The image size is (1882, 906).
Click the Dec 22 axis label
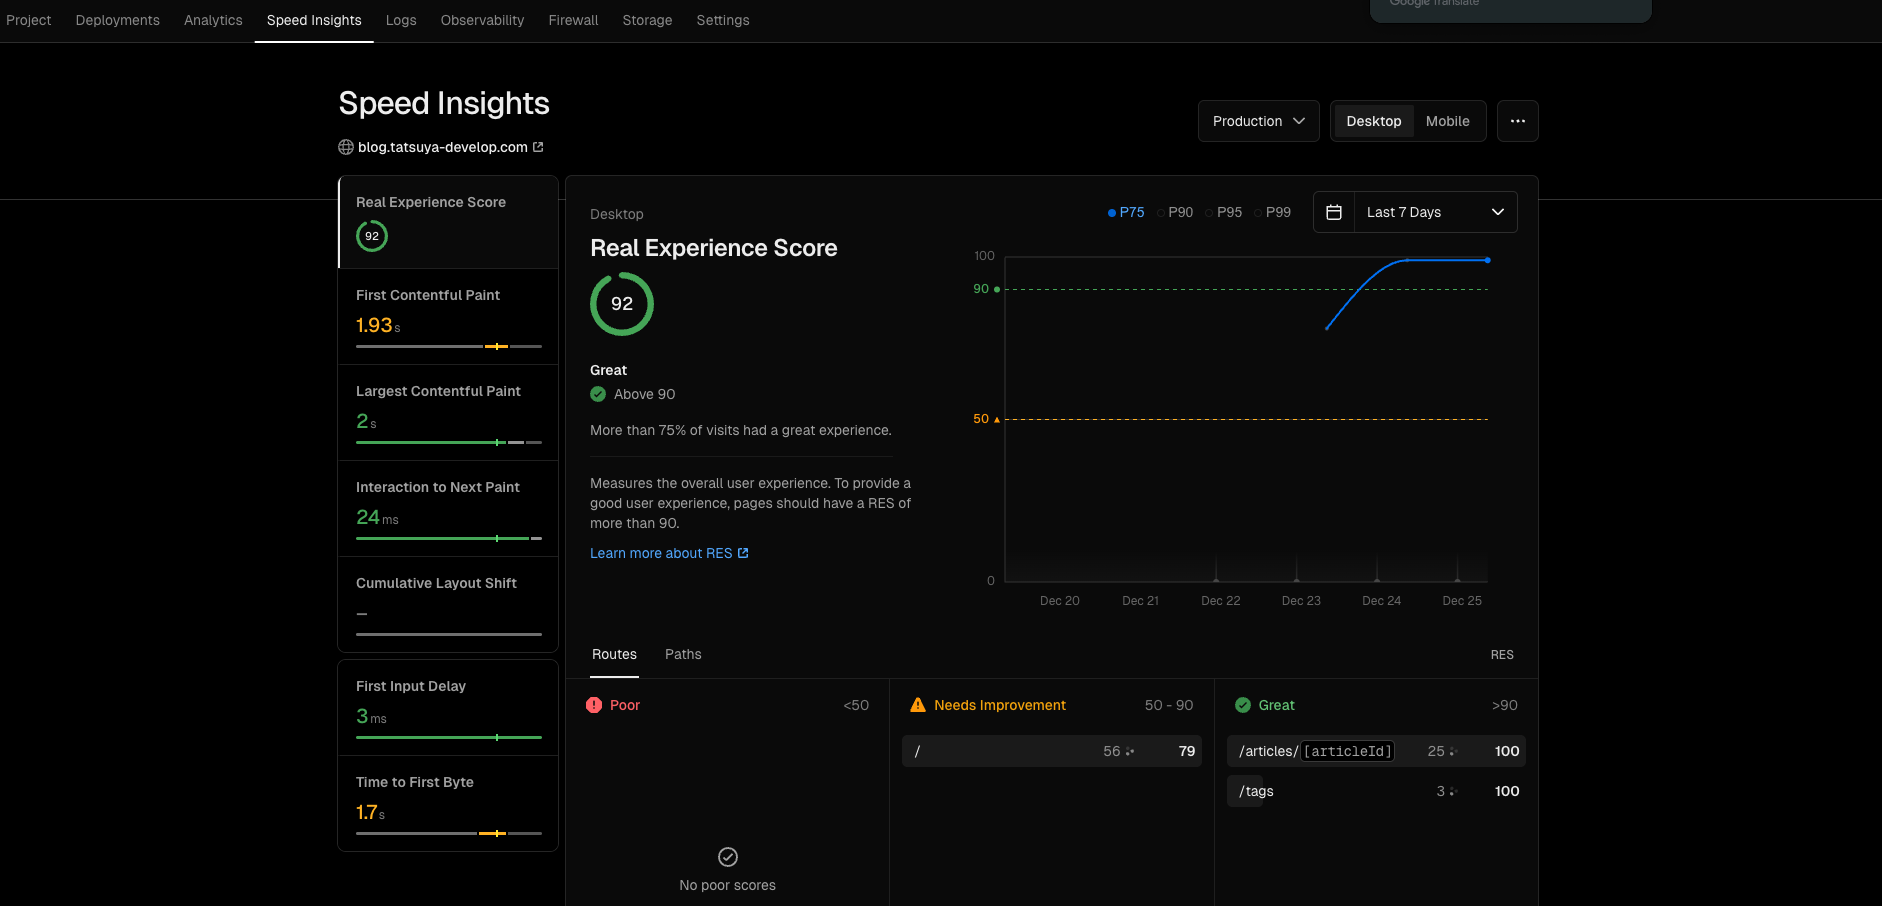click(1221, 601)
